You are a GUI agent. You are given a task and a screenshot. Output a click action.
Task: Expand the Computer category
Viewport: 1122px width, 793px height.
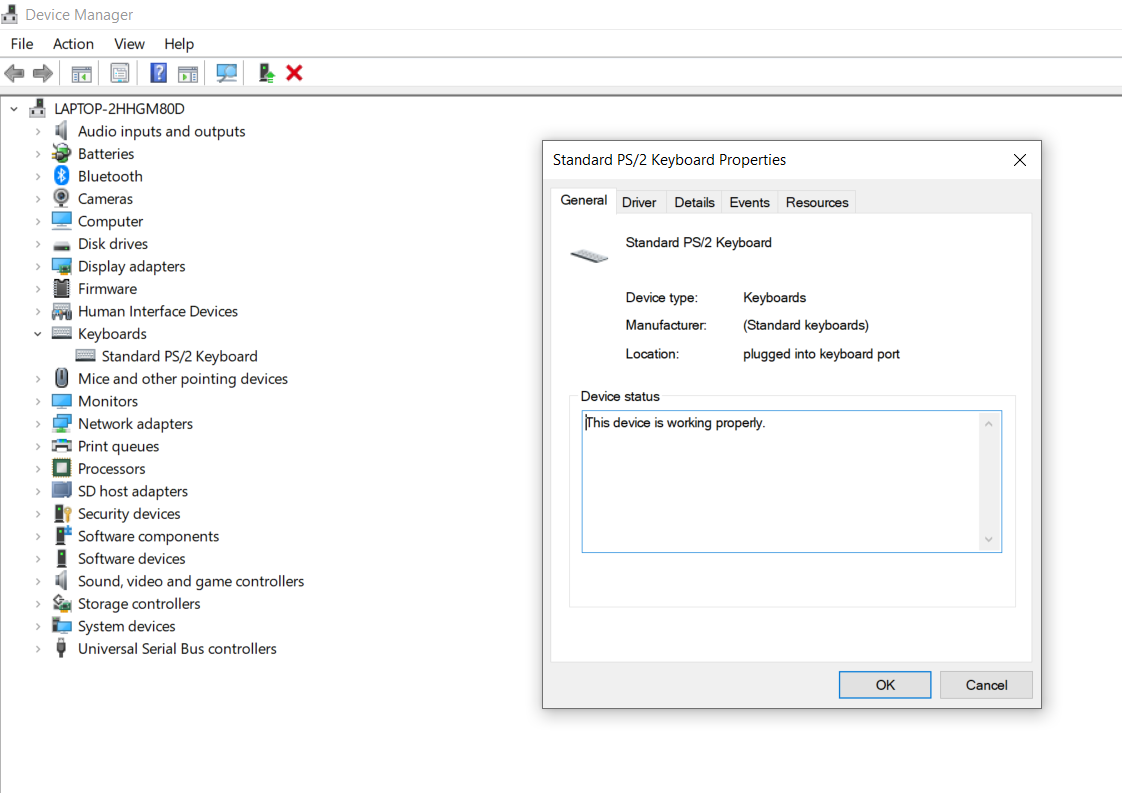(38, 221)
